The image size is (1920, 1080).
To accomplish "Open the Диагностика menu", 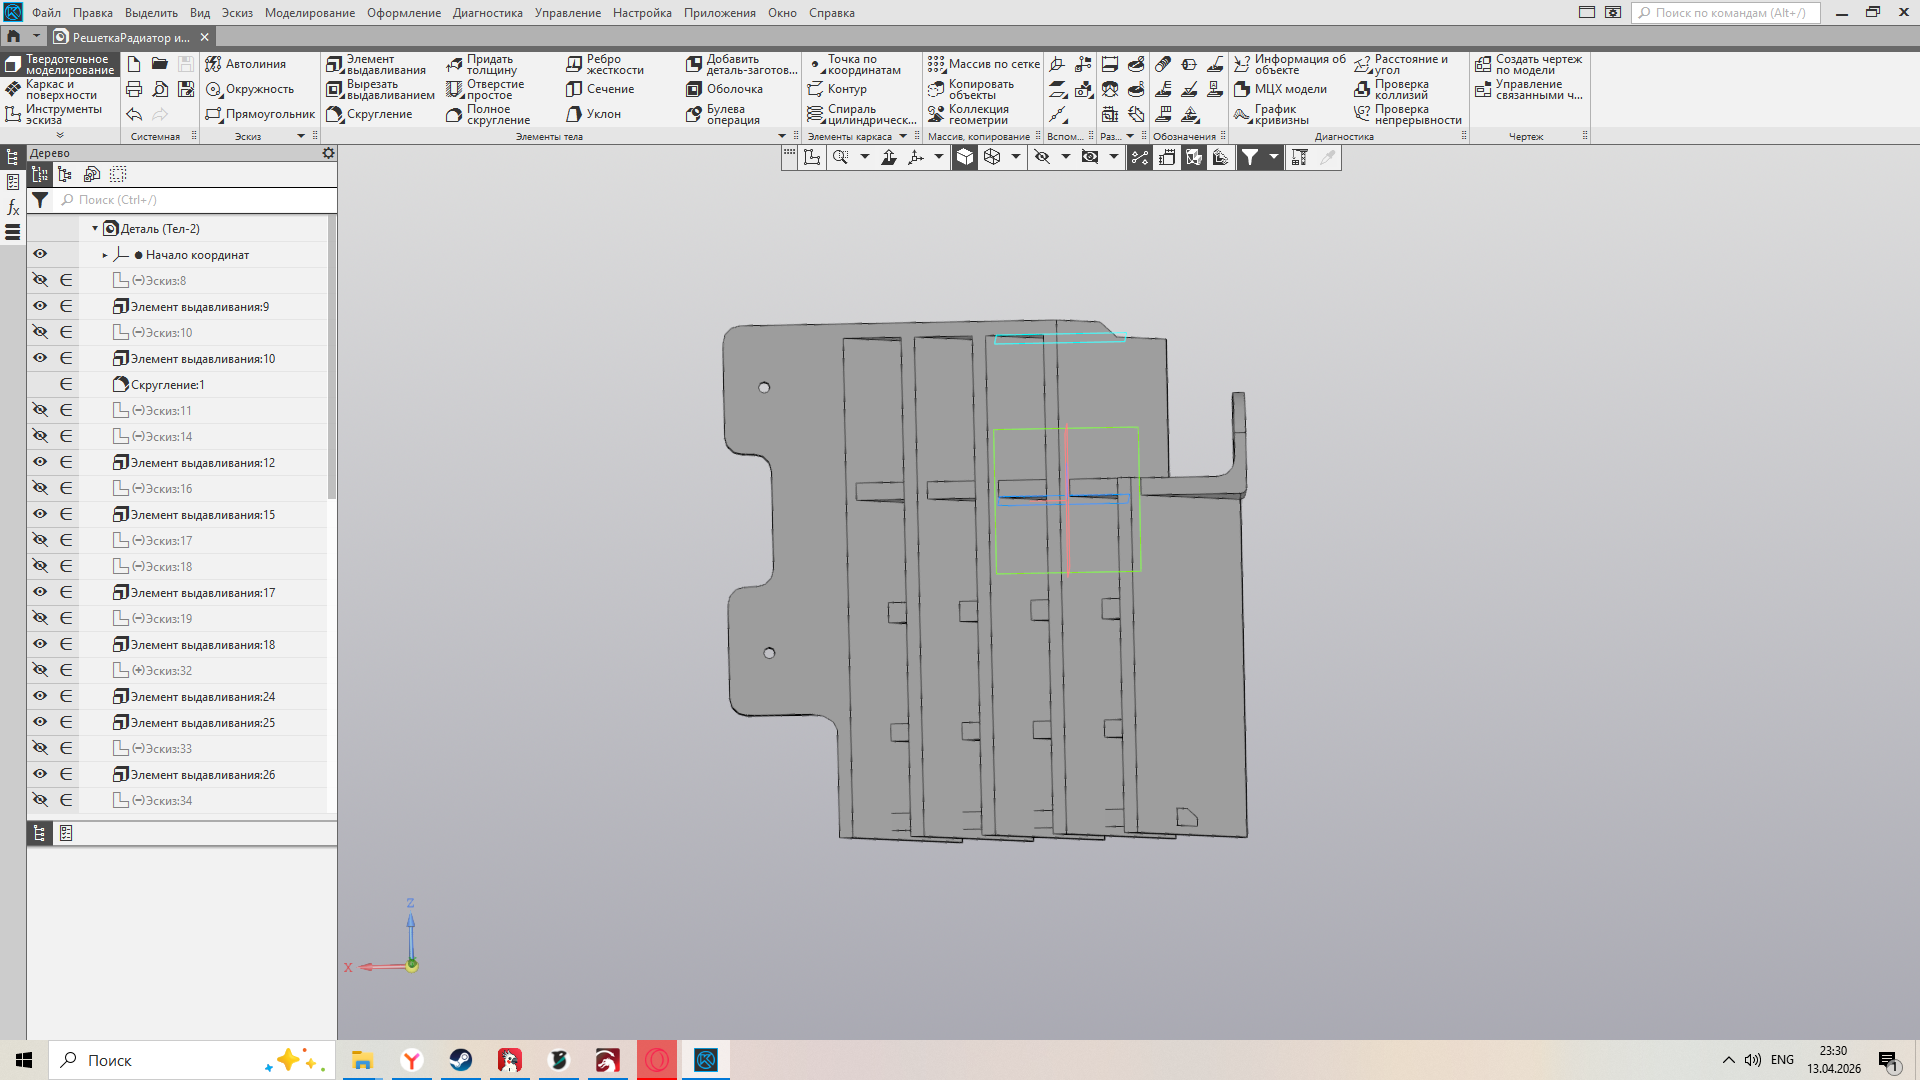I will 488,13.
